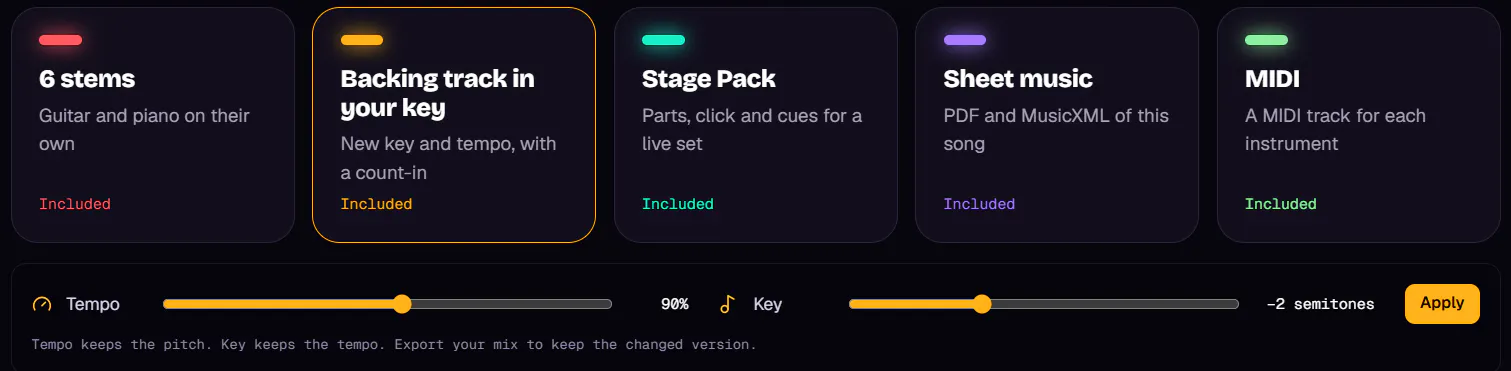Click the orange pill on Backing track card
1511x371 pixels.
click(362, 40)
